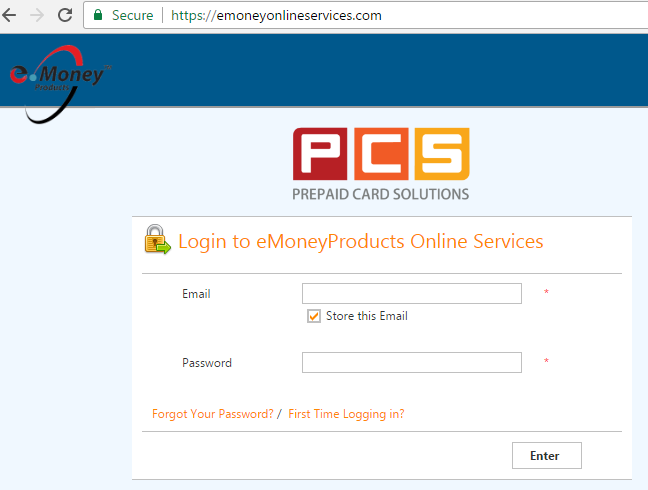Click the Secure label in address bar
This screenshot has height=490, width=648.
tap(132, 15)
